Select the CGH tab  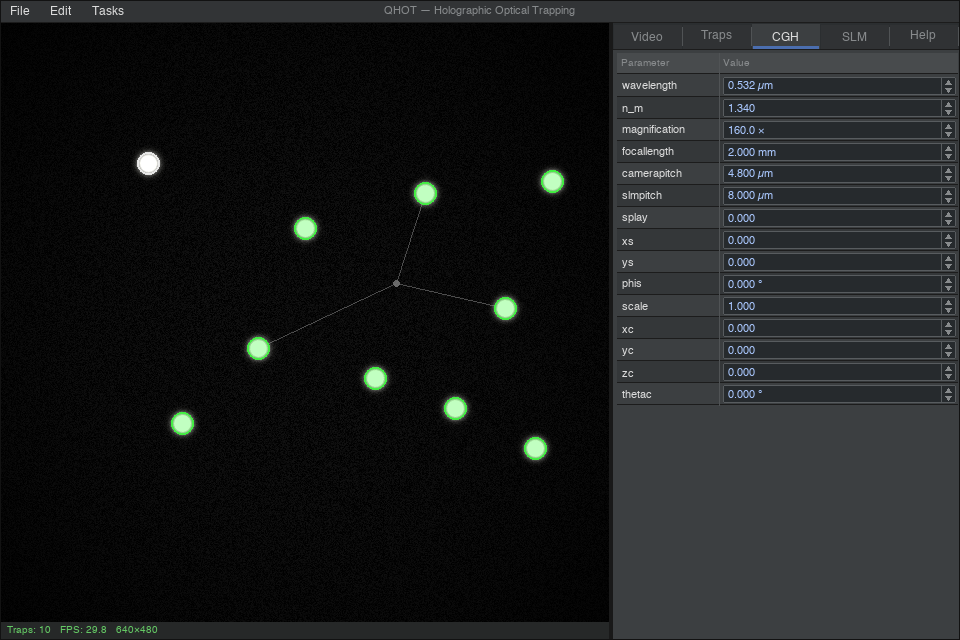(785, 37)
